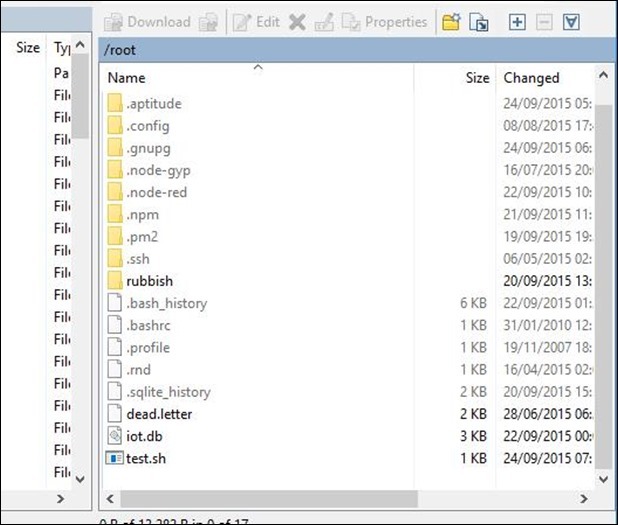This screenshot has width=618, height=525.
Task: Click the Download toolbar button
Action: 147,22
